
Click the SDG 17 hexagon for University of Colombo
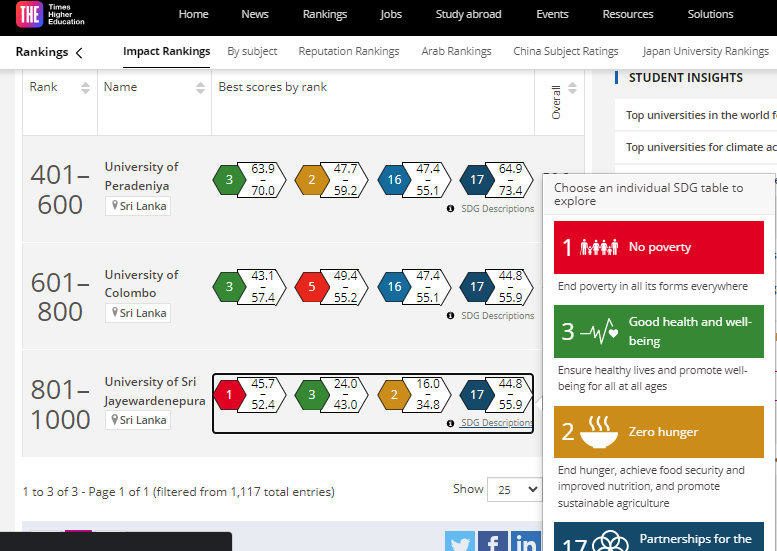click(x=477, y=286)
